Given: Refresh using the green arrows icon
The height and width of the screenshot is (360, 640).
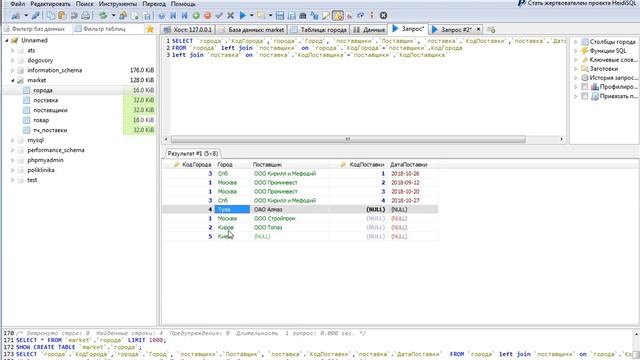Looking at the screenshot, I should click(x=103, y=16).
